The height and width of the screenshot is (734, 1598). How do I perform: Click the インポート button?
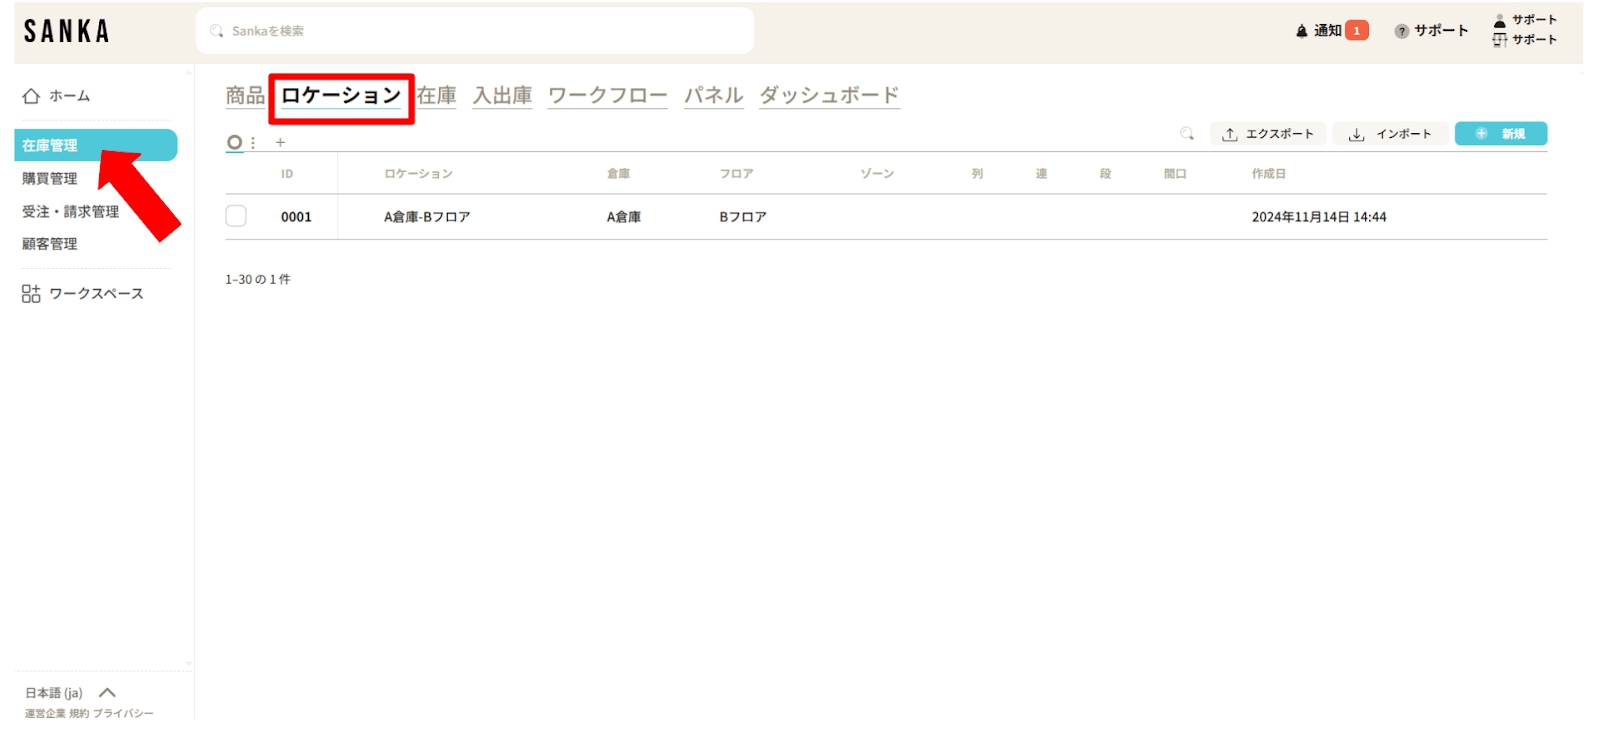pos(1391,134)
